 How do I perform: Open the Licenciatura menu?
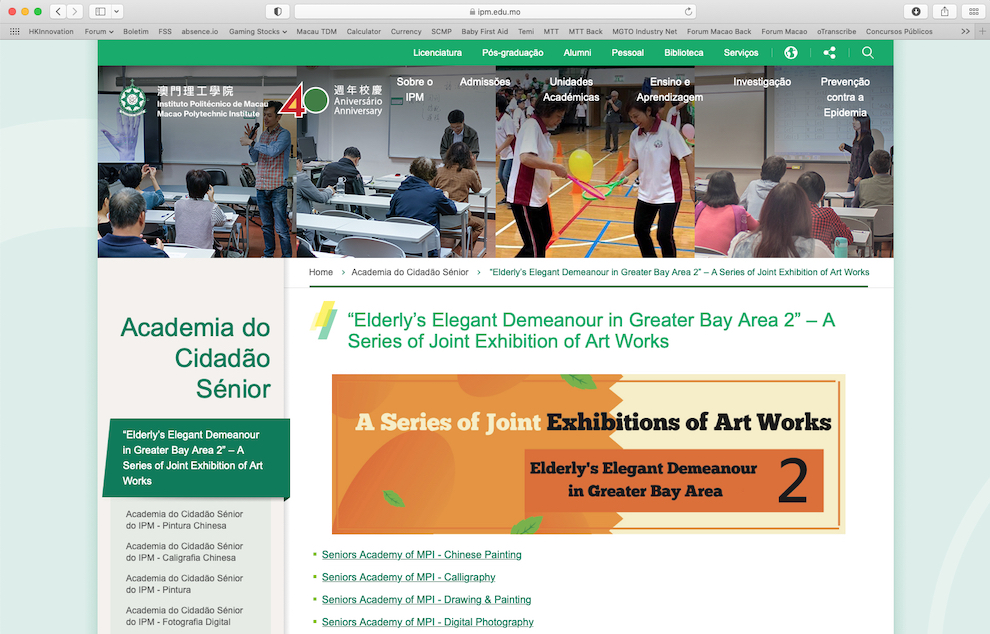point(438,53)
